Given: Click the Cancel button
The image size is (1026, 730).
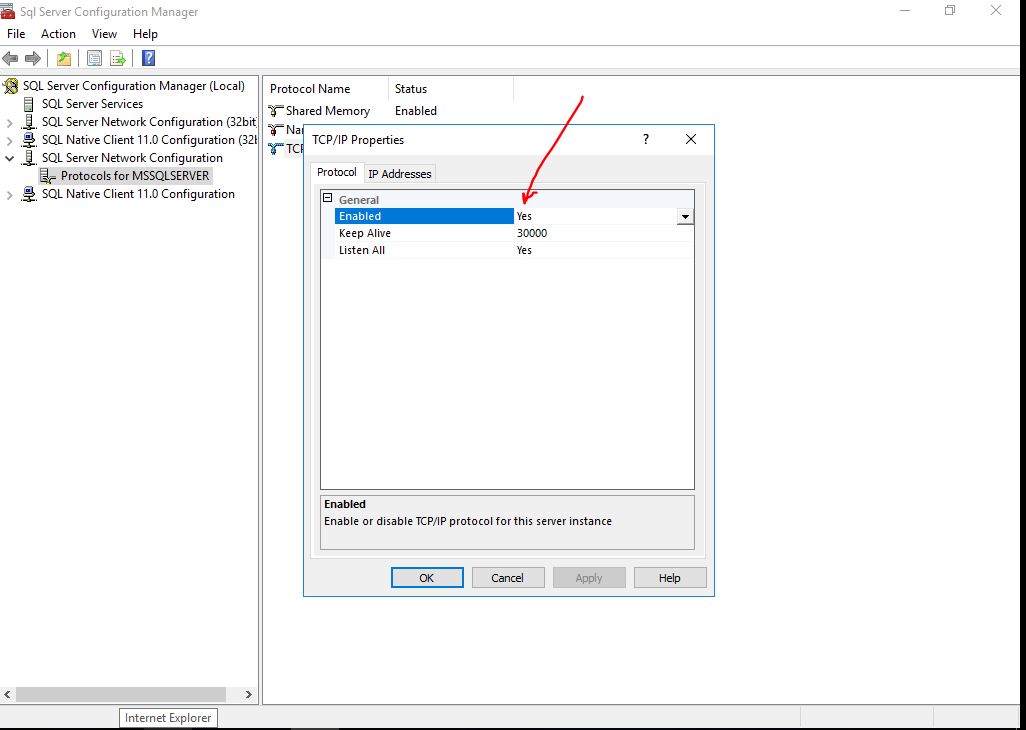Looking at the screenshot, I should (508, 578).
